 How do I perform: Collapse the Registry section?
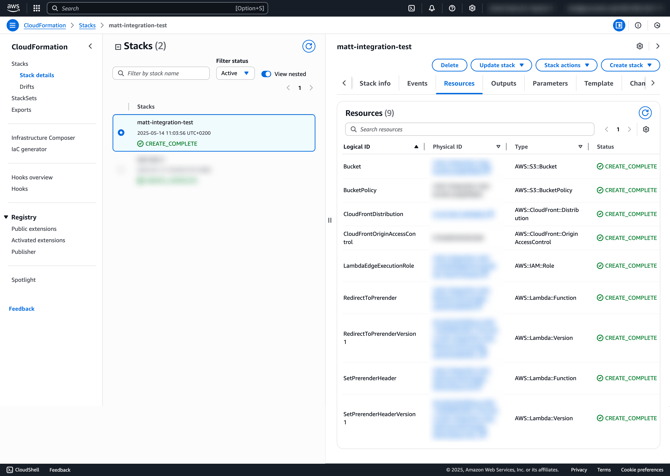click(x=6, y=217)
